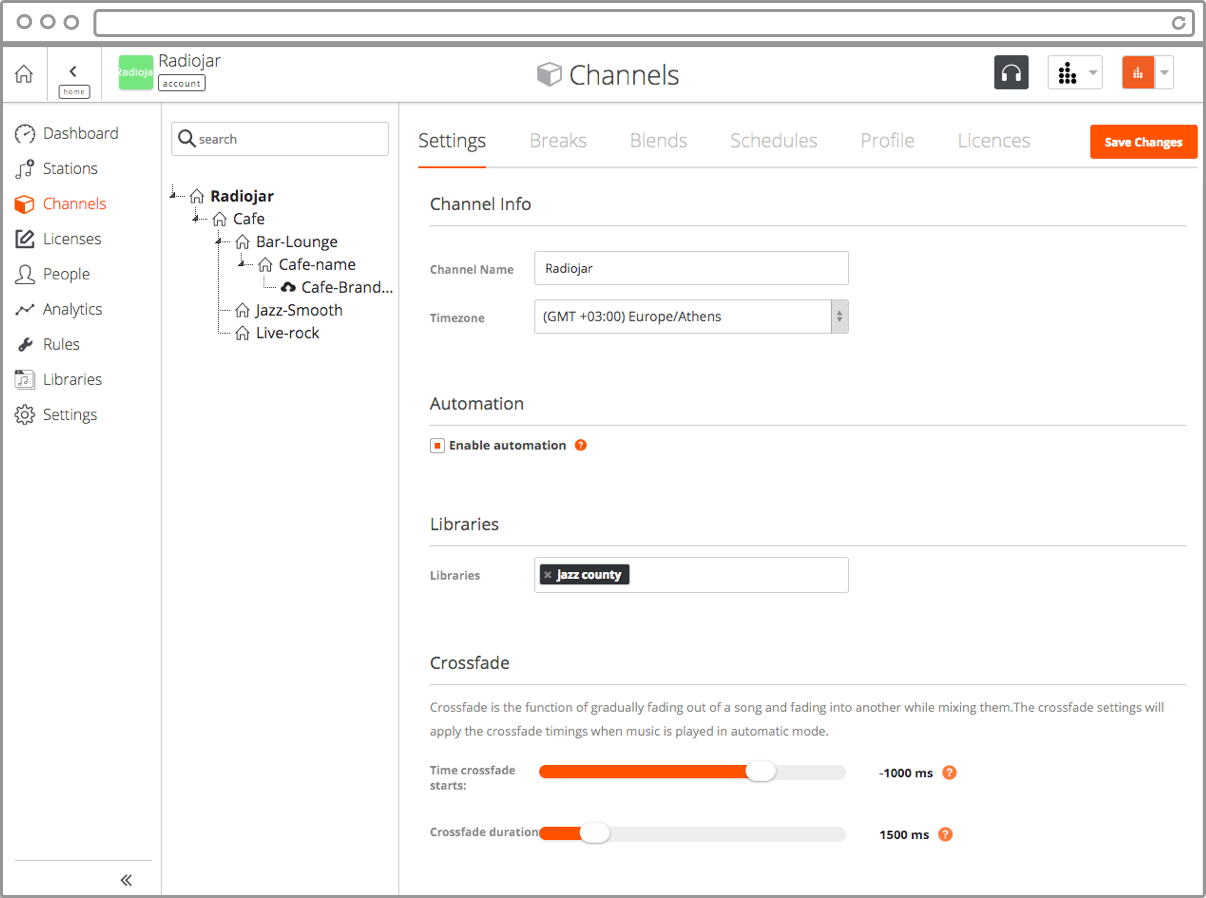The width and height of the screenshot is (1206, 898).
Task: Click the Time crossfade starts slider handle
Action: [761, 771]
